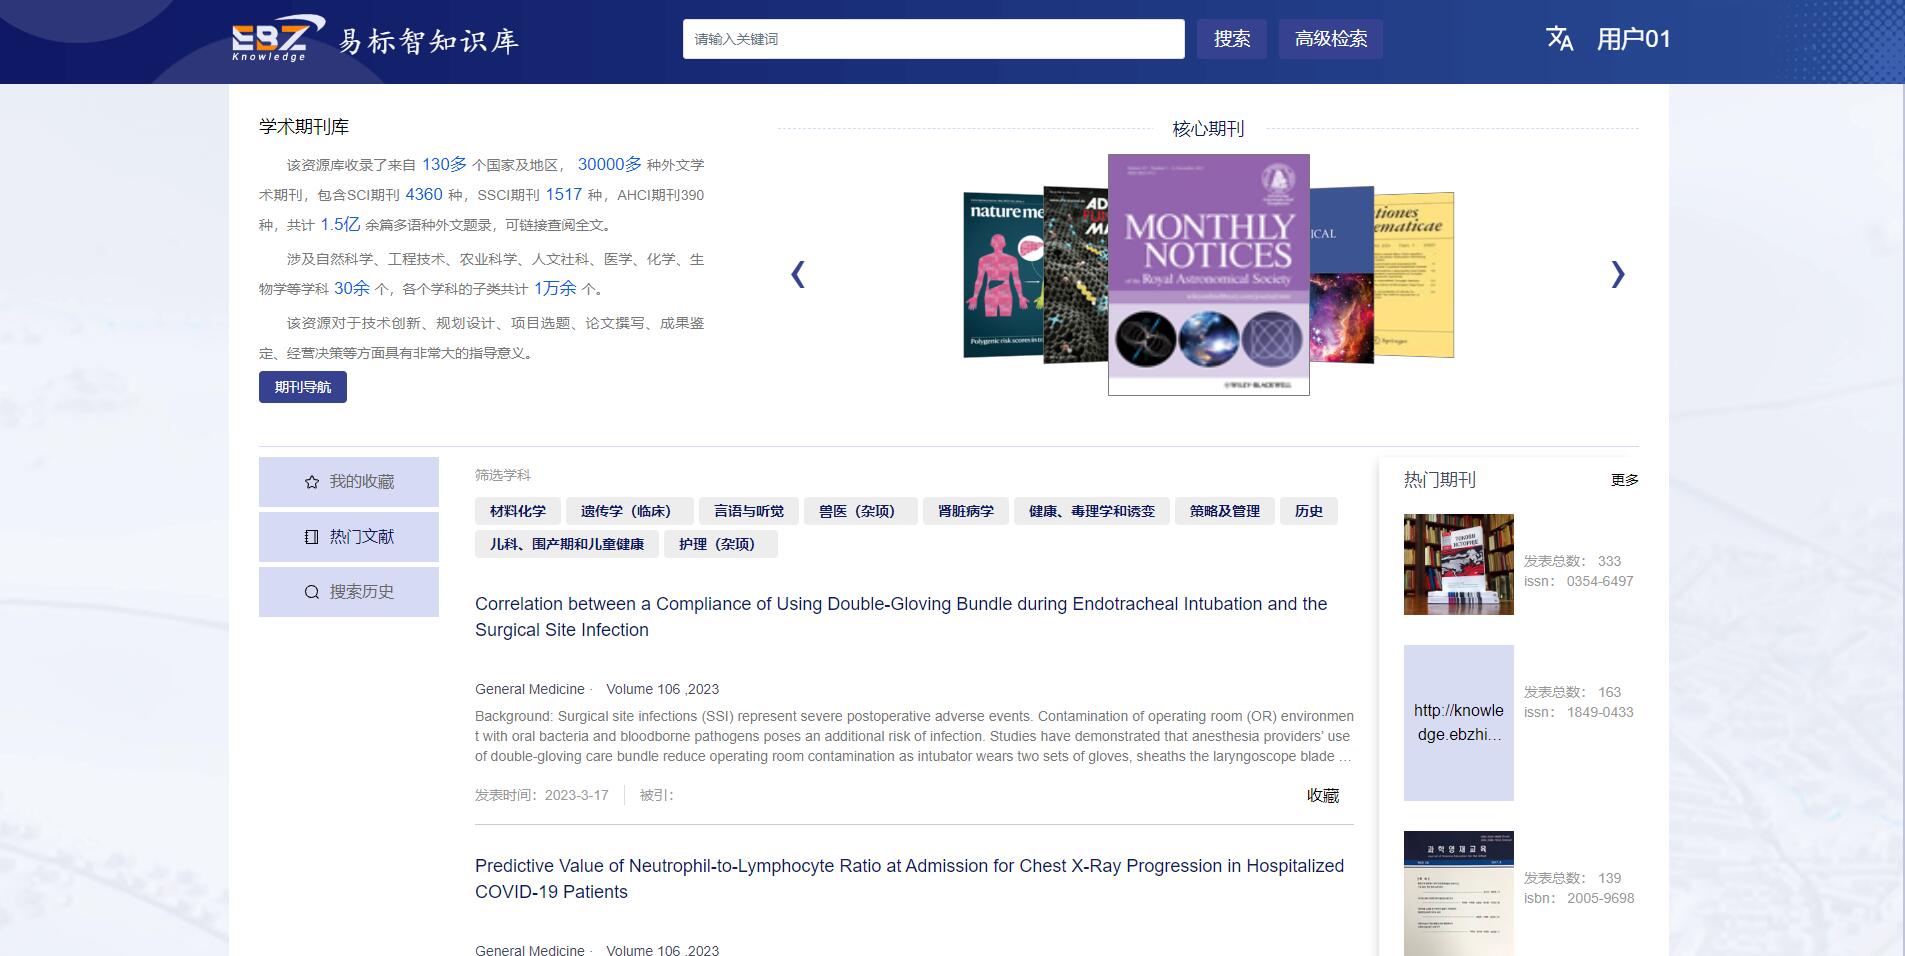The height and width of the screenshot is (956, 1905).
Task: Open 热门文献 in sidebar
Action: pos(349,537)
